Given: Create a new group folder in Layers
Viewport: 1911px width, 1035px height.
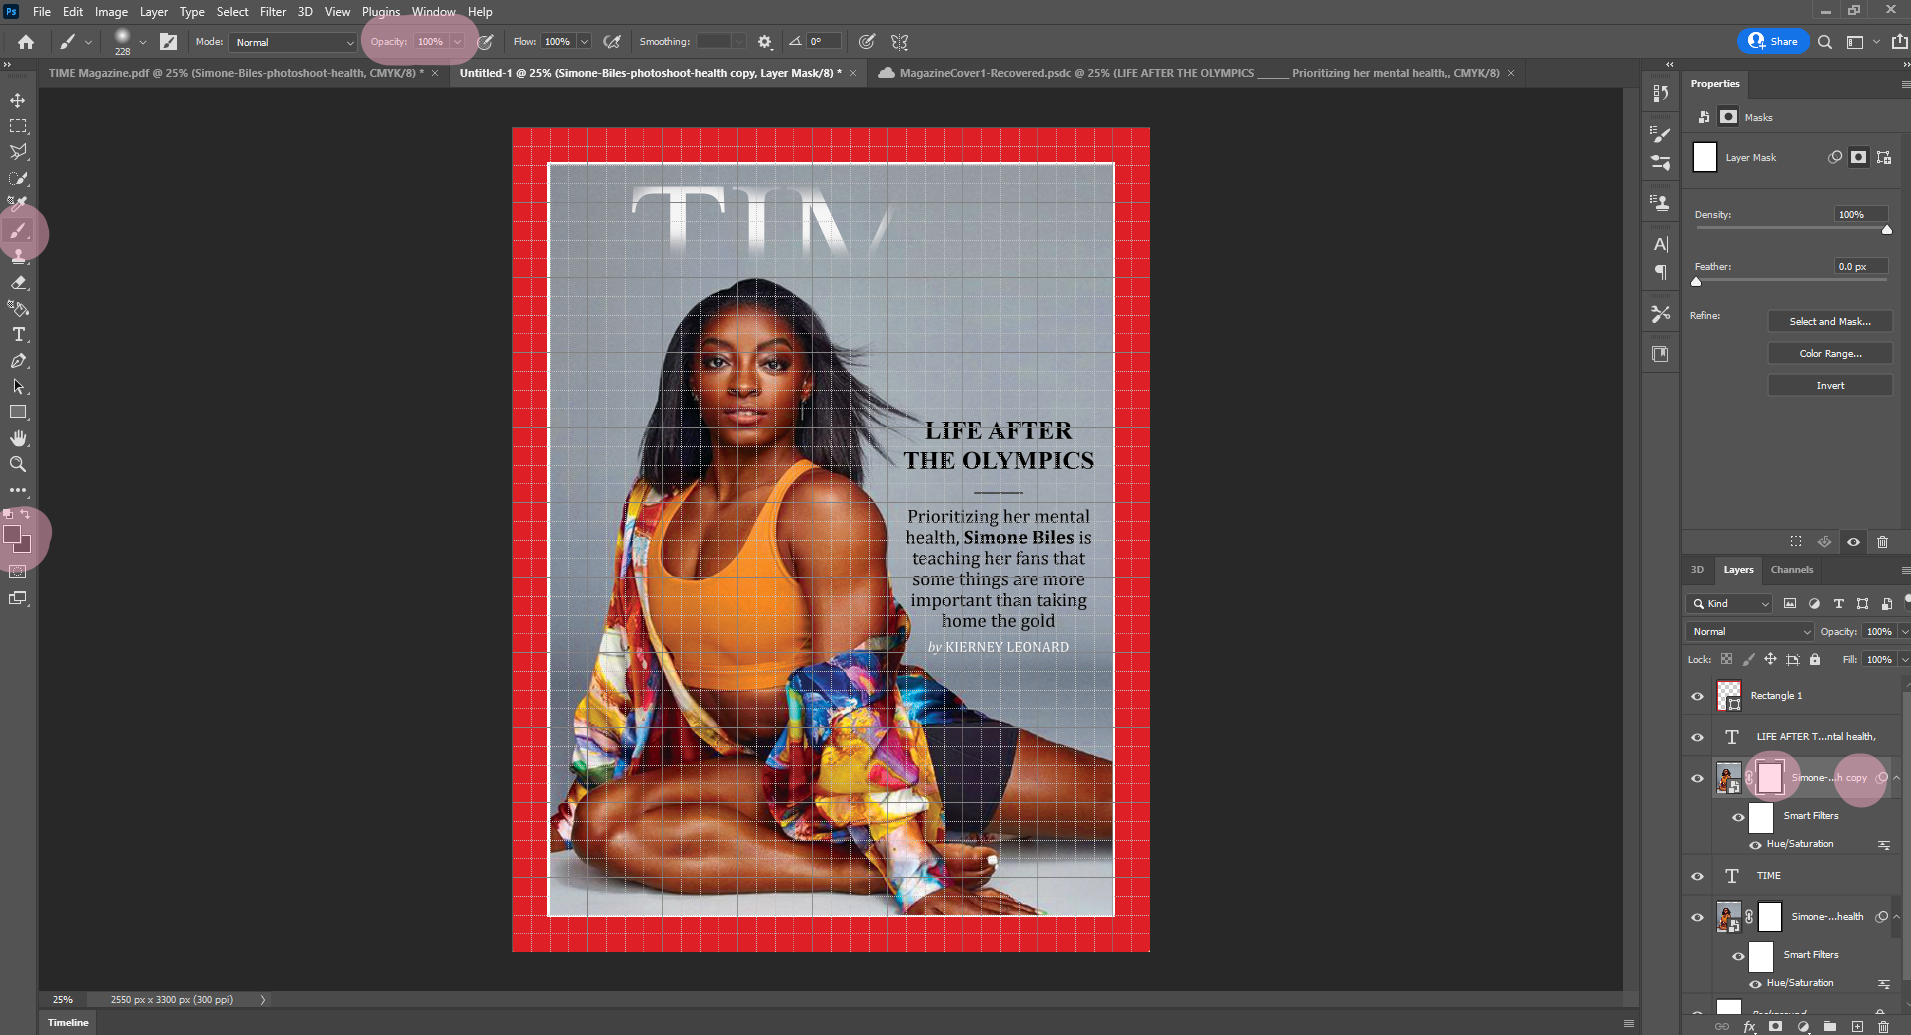Looking at the screenshot, I should (x=1830, y=1026).
